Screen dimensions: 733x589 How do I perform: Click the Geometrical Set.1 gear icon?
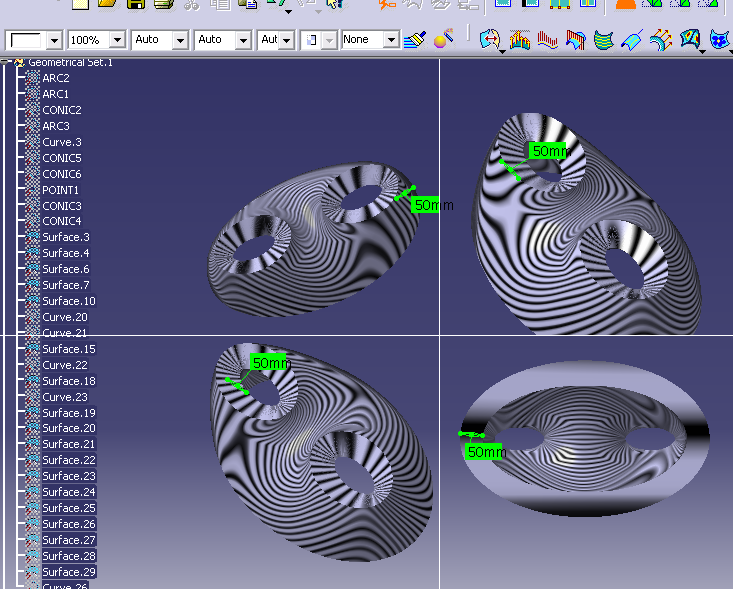19,62
